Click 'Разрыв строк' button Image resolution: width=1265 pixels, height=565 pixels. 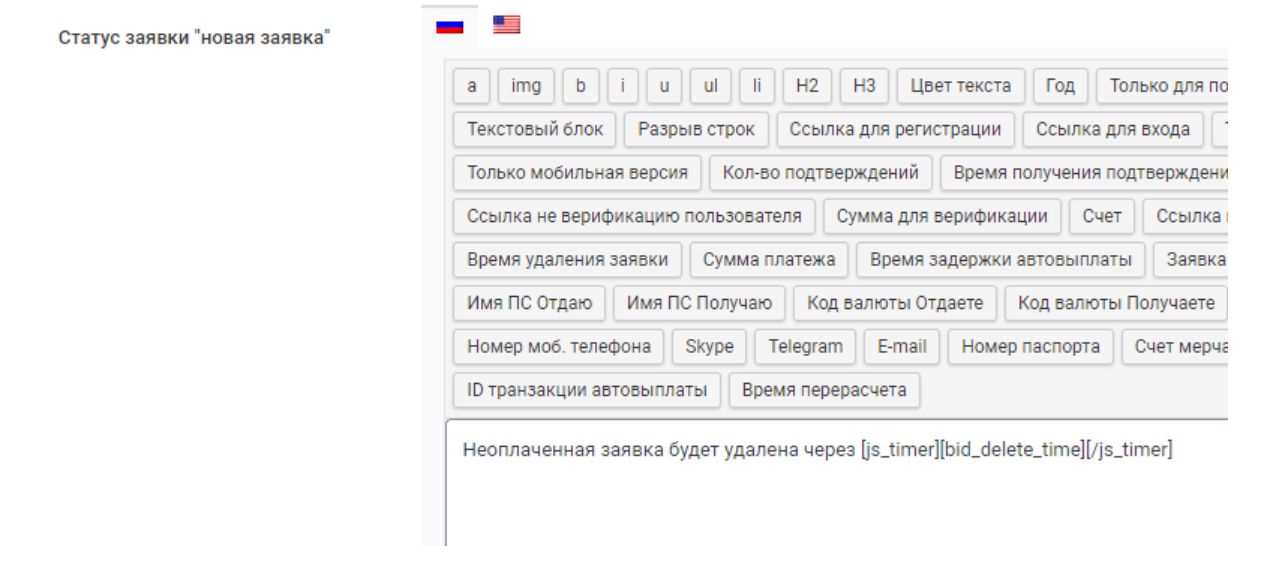(x=696, y=129)
